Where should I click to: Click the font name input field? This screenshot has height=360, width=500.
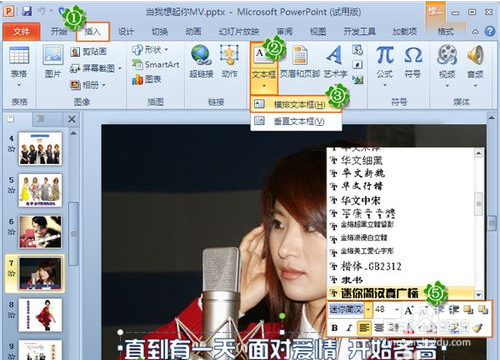(346, 310)
